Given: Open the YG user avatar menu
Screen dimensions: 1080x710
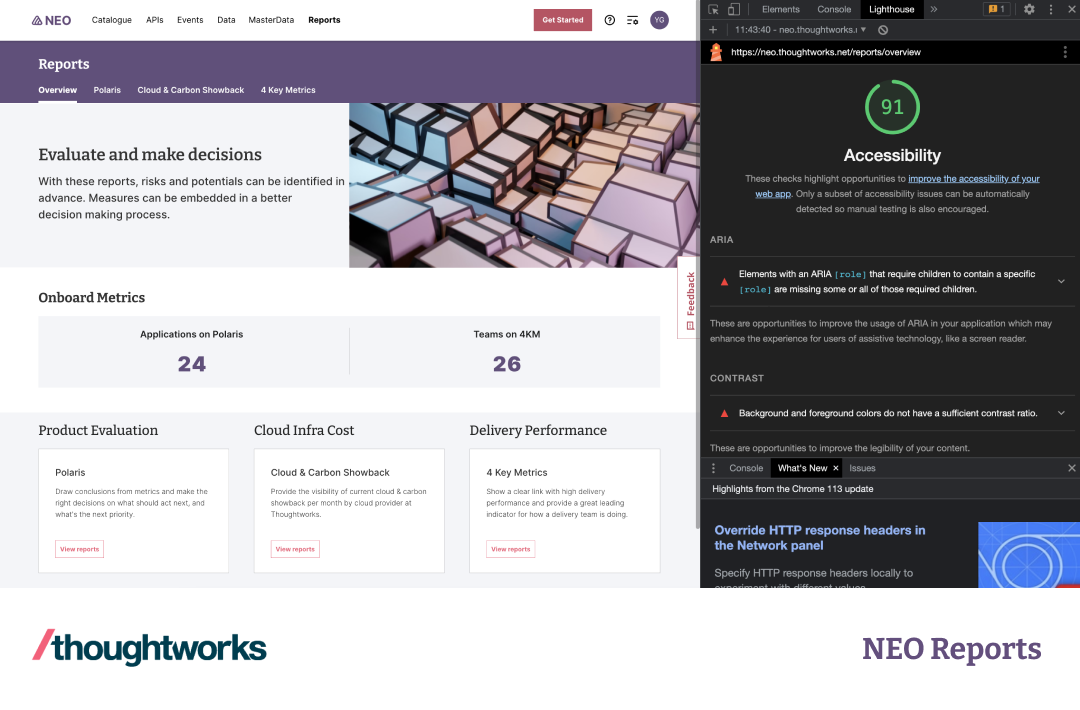Looking at the screenshot, I should [659, 20].
